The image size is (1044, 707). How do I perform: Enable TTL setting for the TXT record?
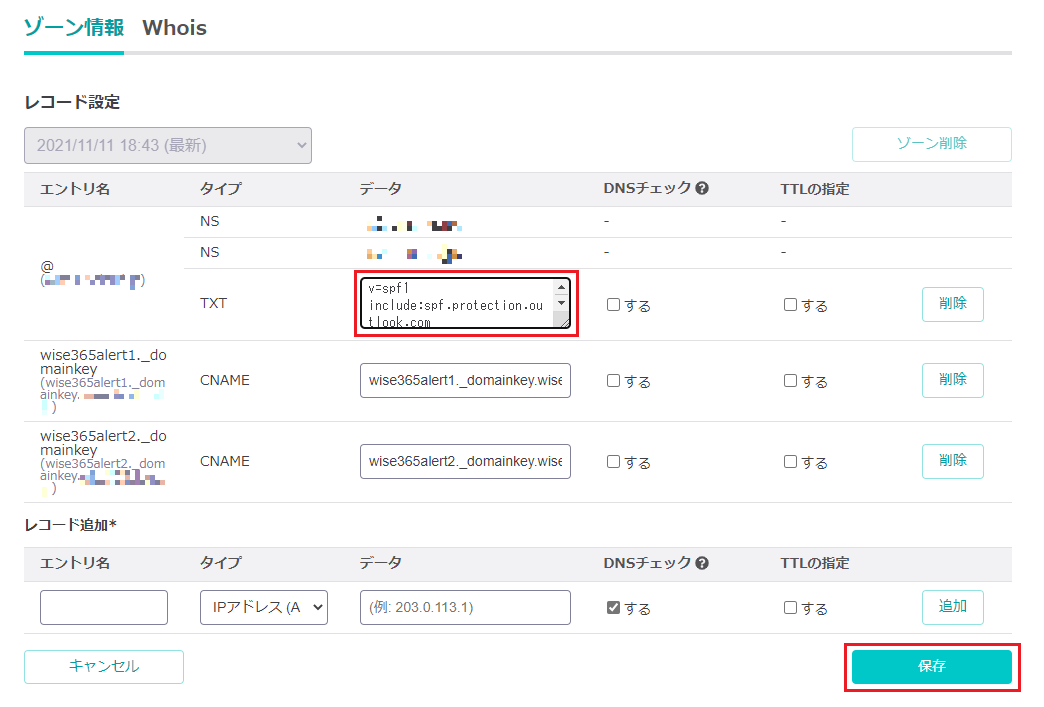tap(791, 305)
